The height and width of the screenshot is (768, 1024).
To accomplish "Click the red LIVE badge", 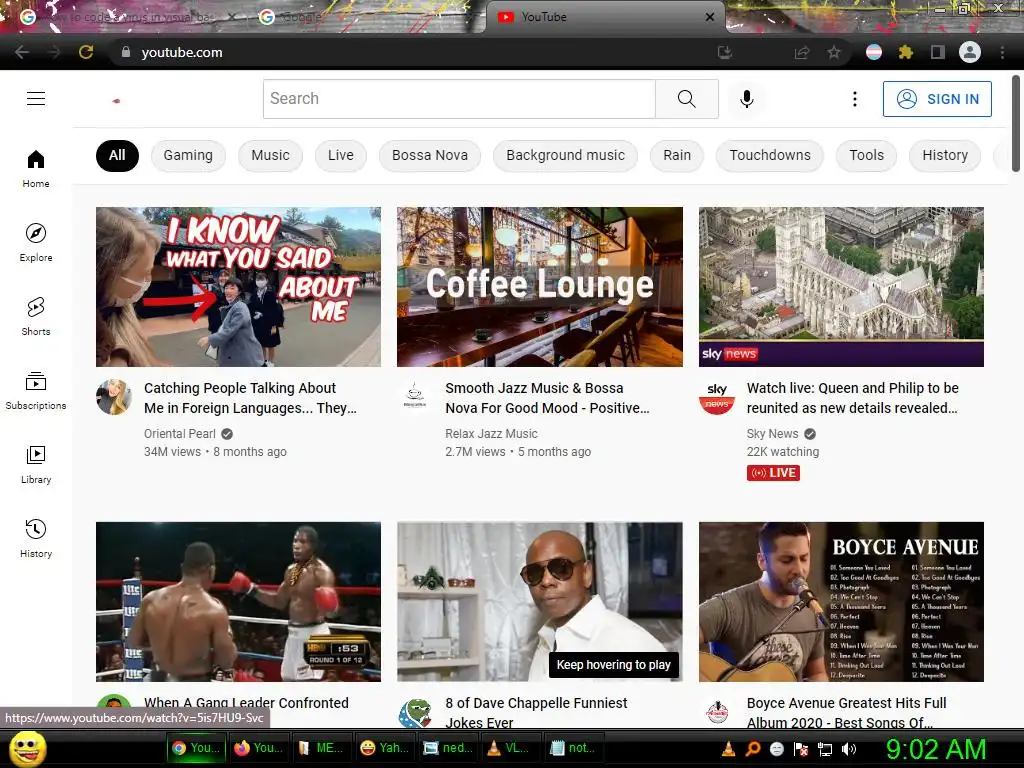I will (x=773, y=473).
